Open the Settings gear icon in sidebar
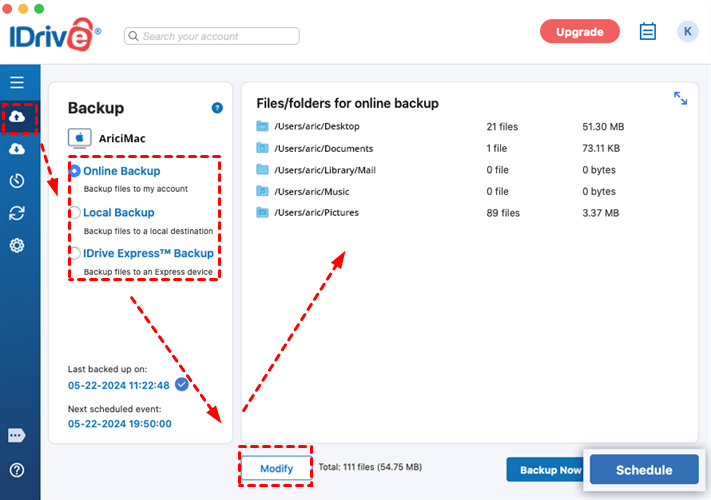The width and height of the screenshot is (711, 500). click(17, 245)
